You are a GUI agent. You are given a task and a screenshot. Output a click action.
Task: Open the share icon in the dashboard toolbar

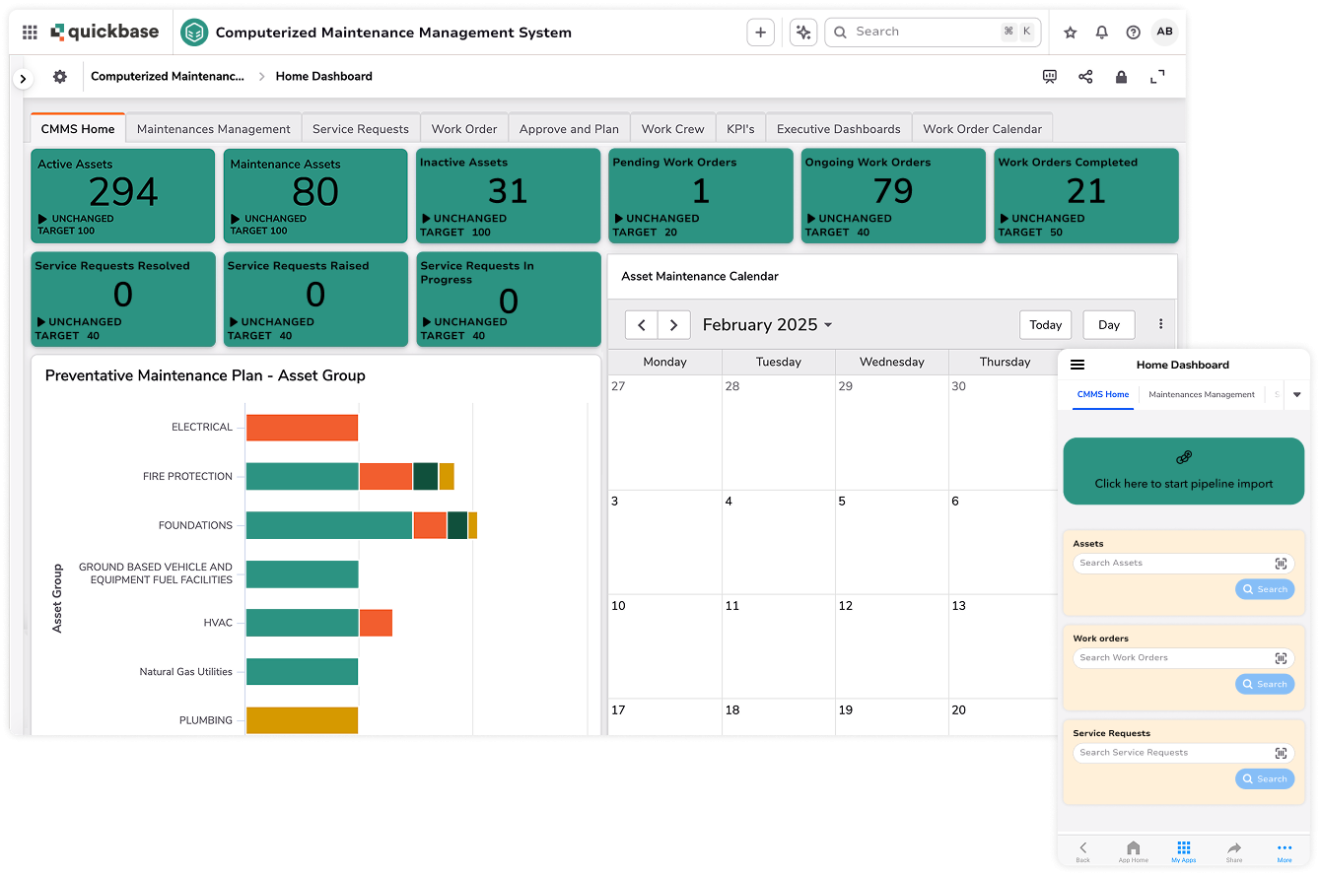pyautogui.click(x=1086, y=76)
